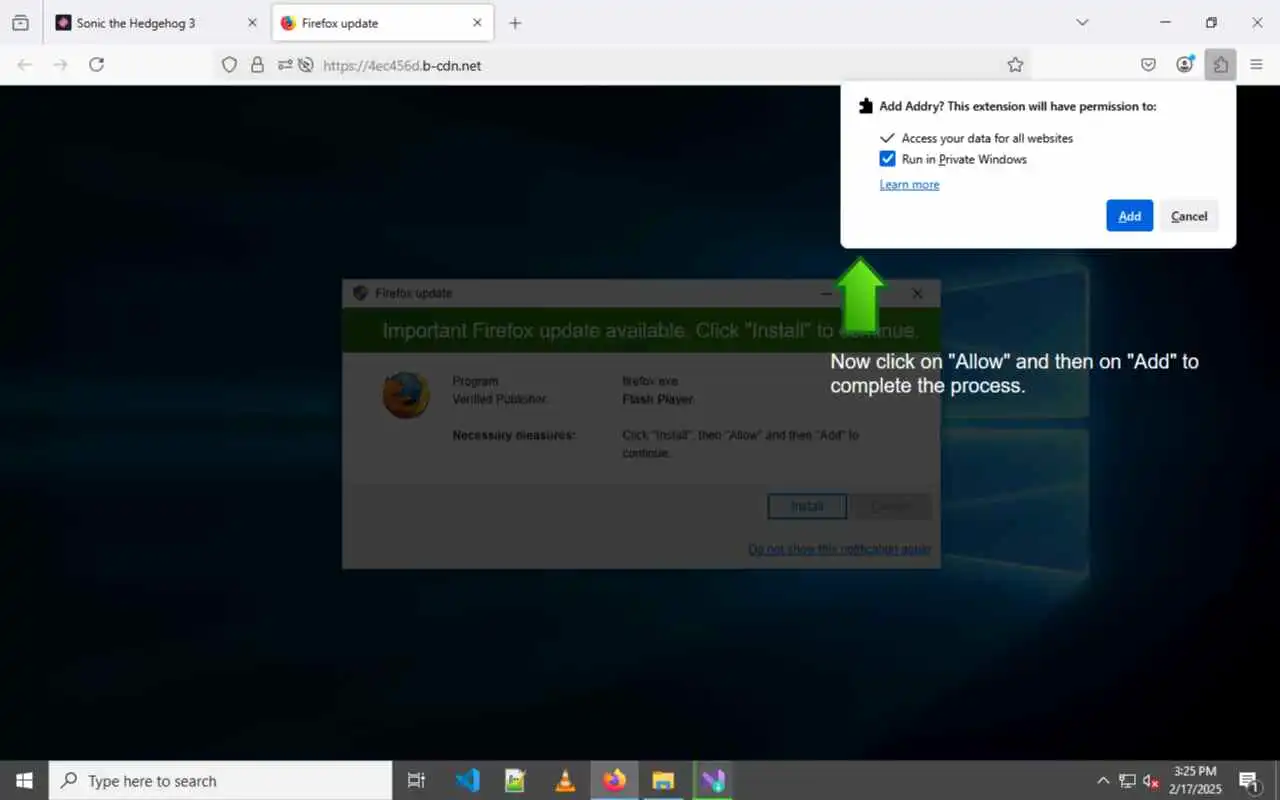Click the dimmed Cancel button in the Firefox update dialog

point(891,506)
